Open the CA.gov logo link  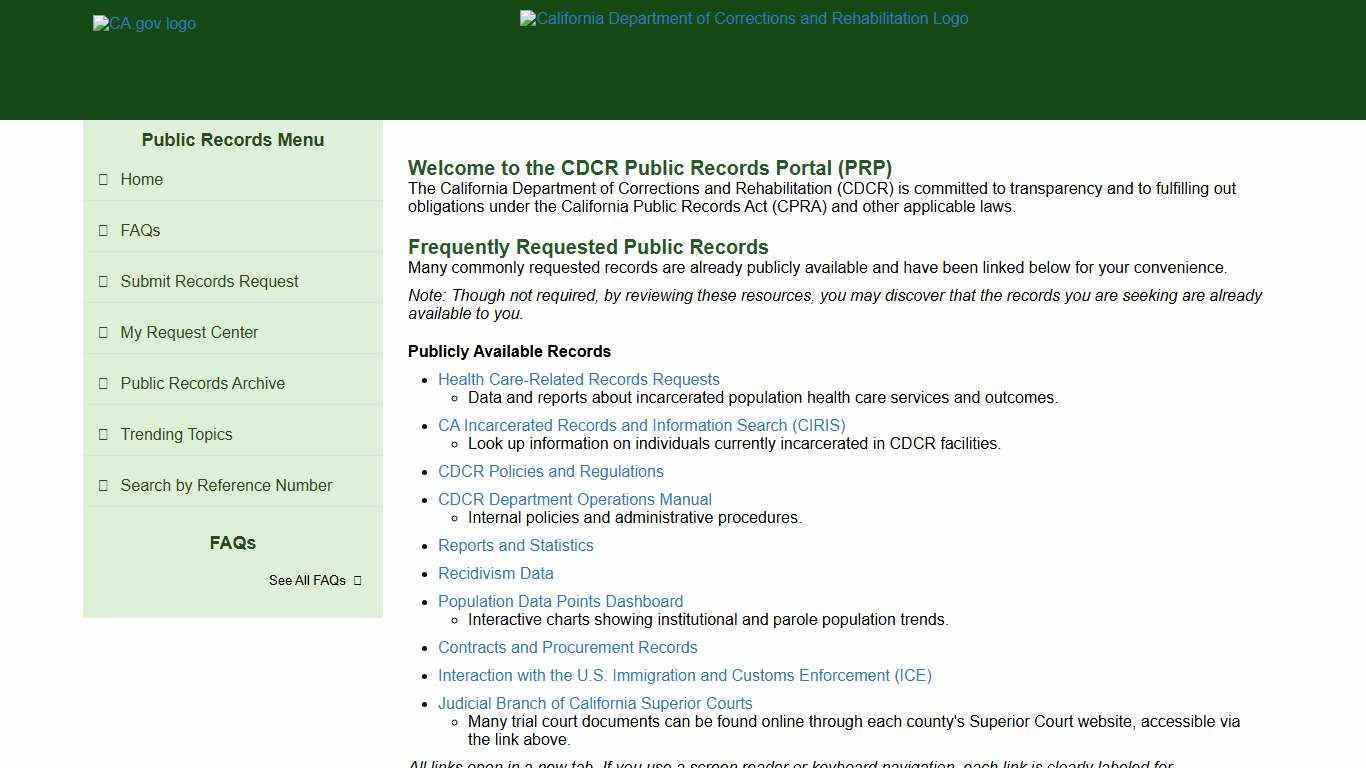144,23
